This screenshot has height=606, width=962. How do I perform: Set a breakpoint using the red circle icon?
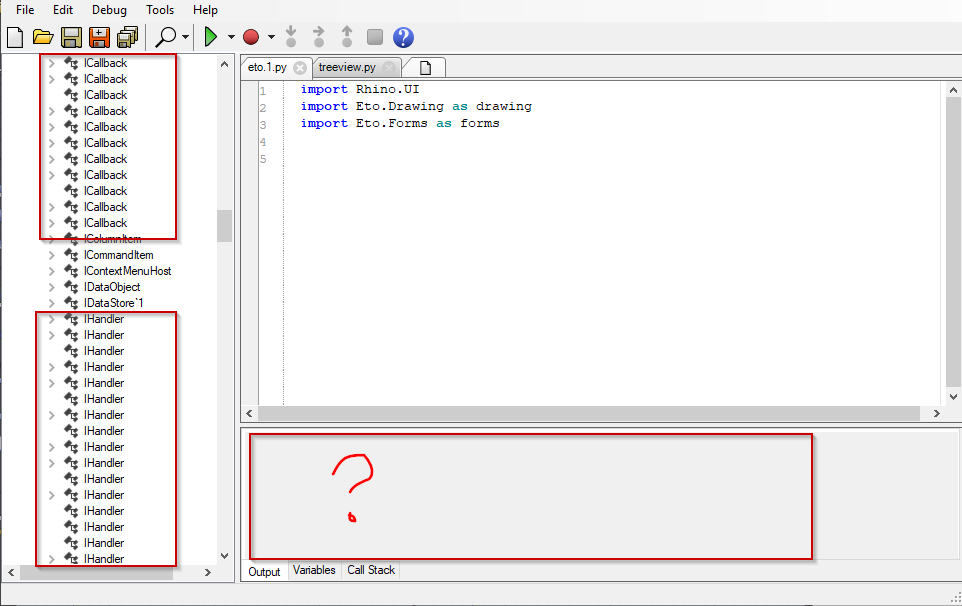point(252,36)
